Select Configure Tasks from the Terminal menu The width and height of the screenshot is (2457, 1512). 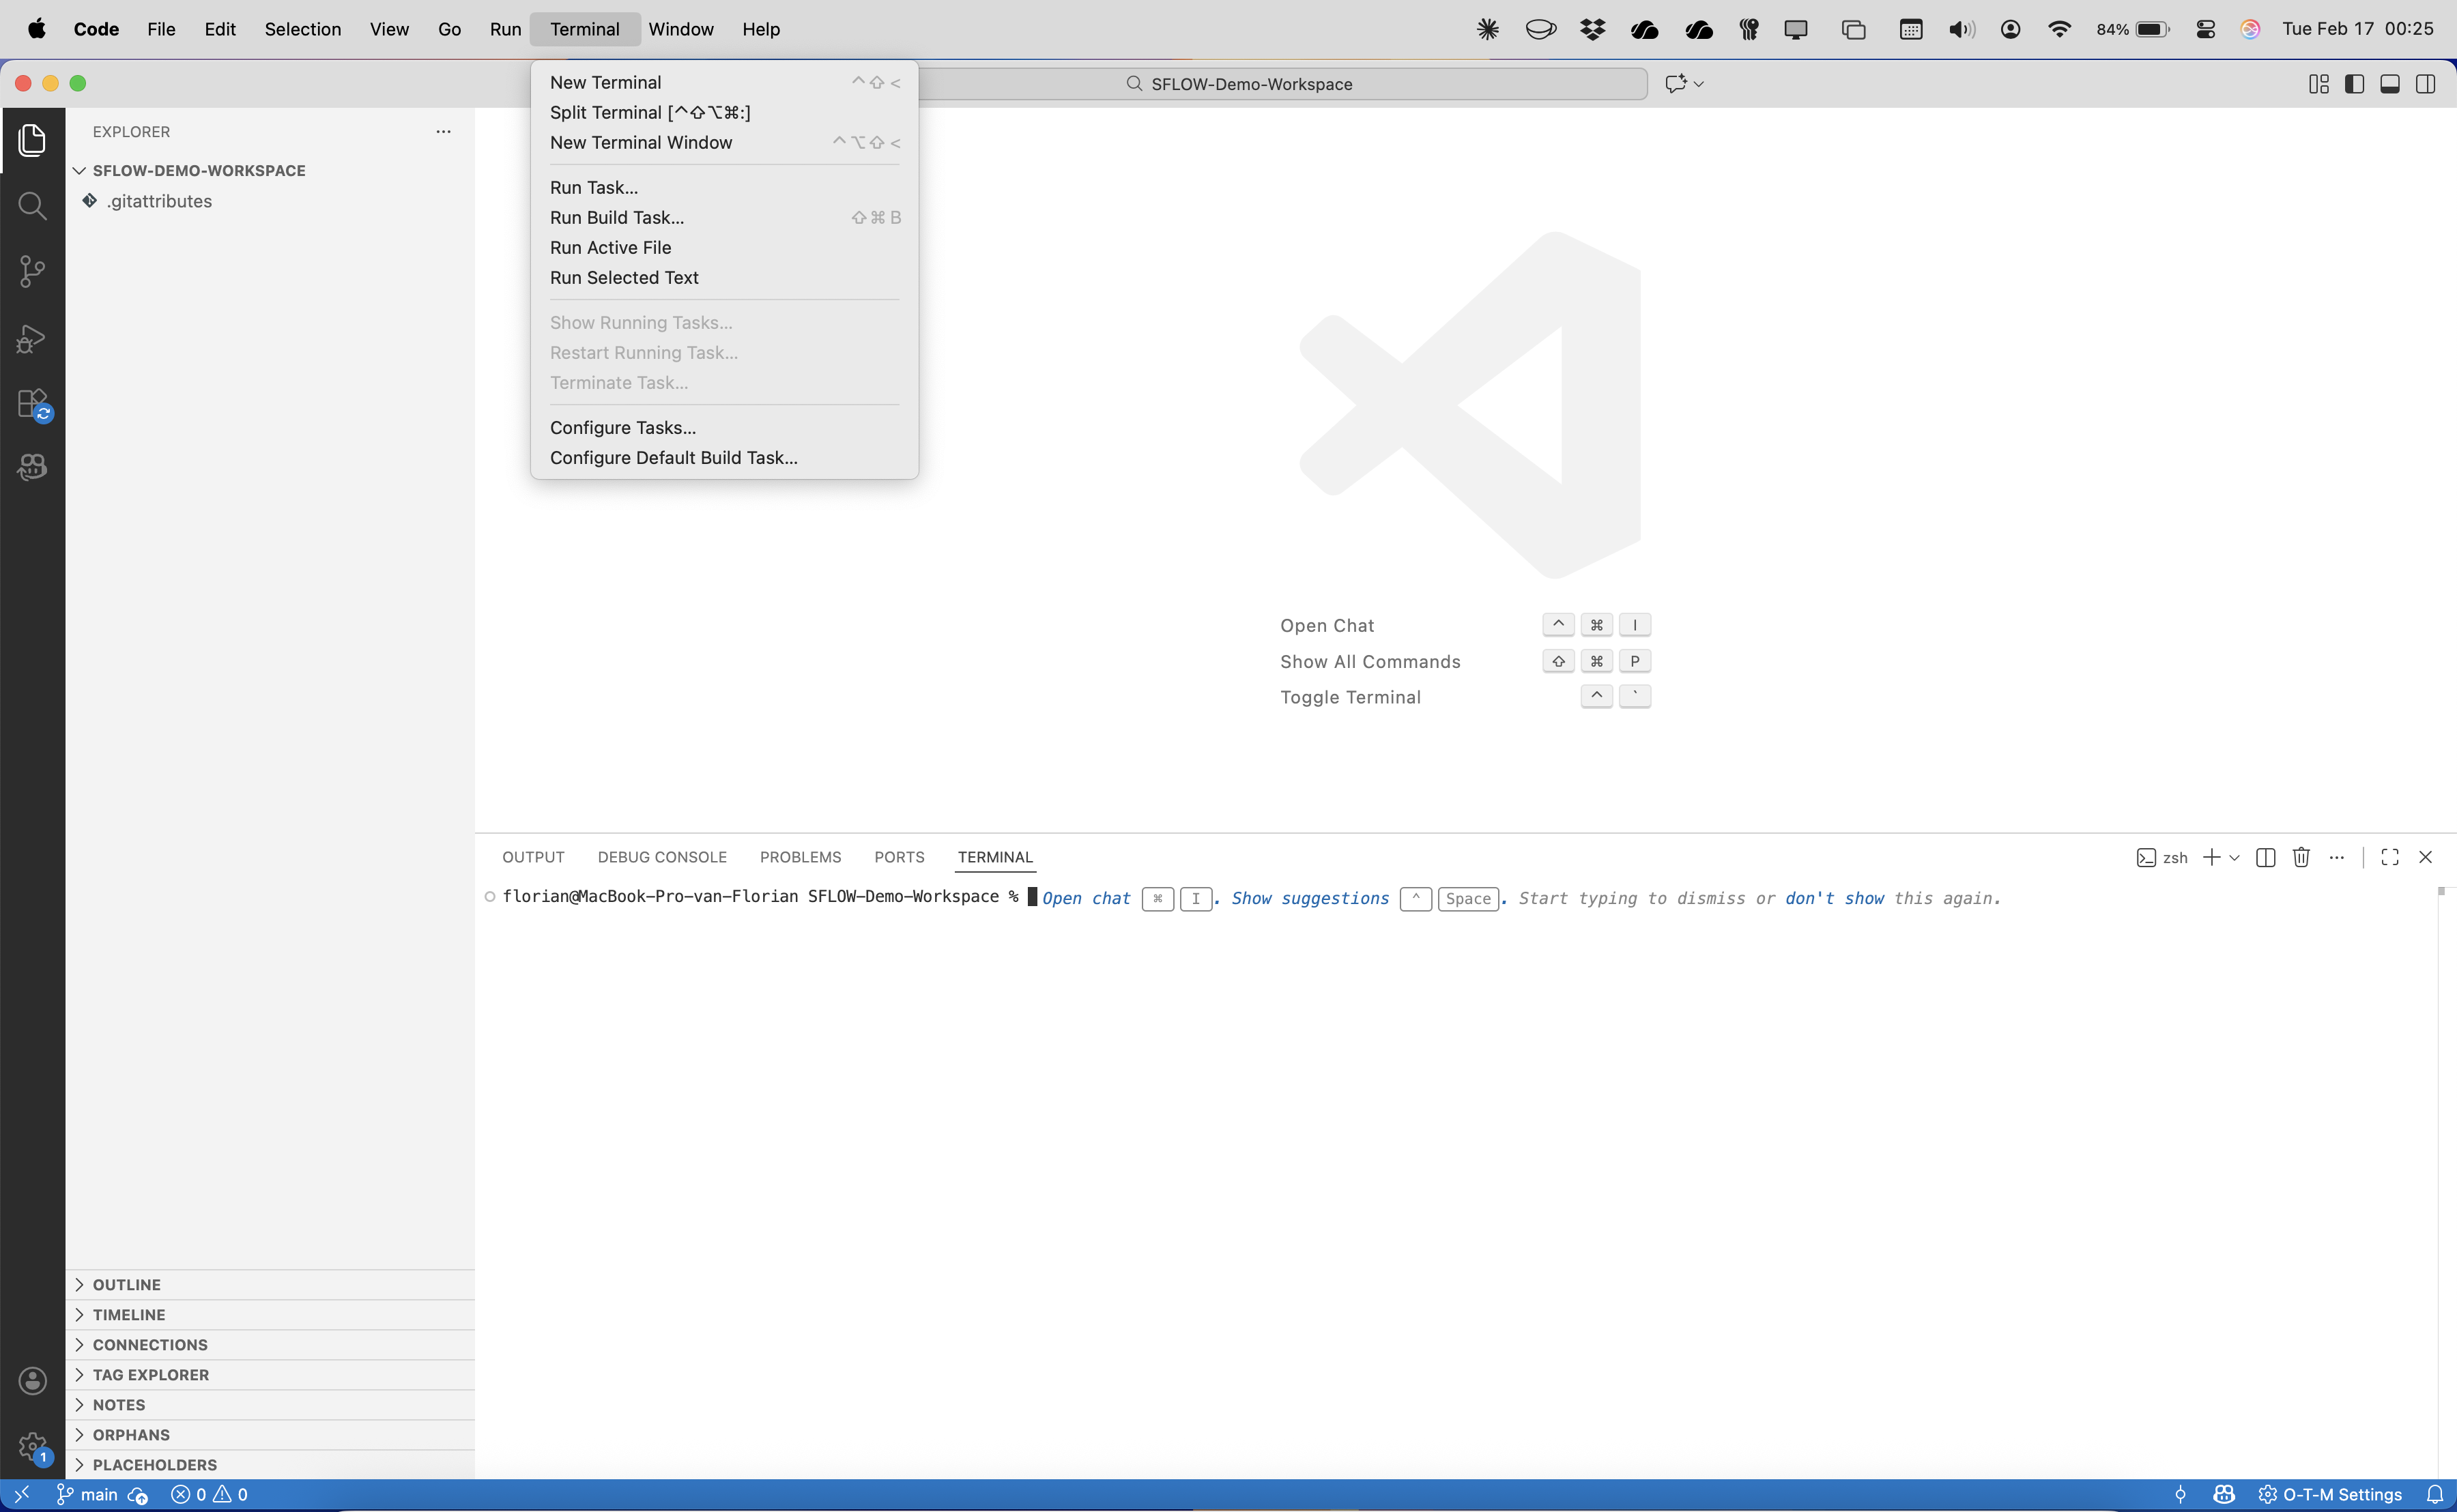pyautogui.click(x=623, y=427)
